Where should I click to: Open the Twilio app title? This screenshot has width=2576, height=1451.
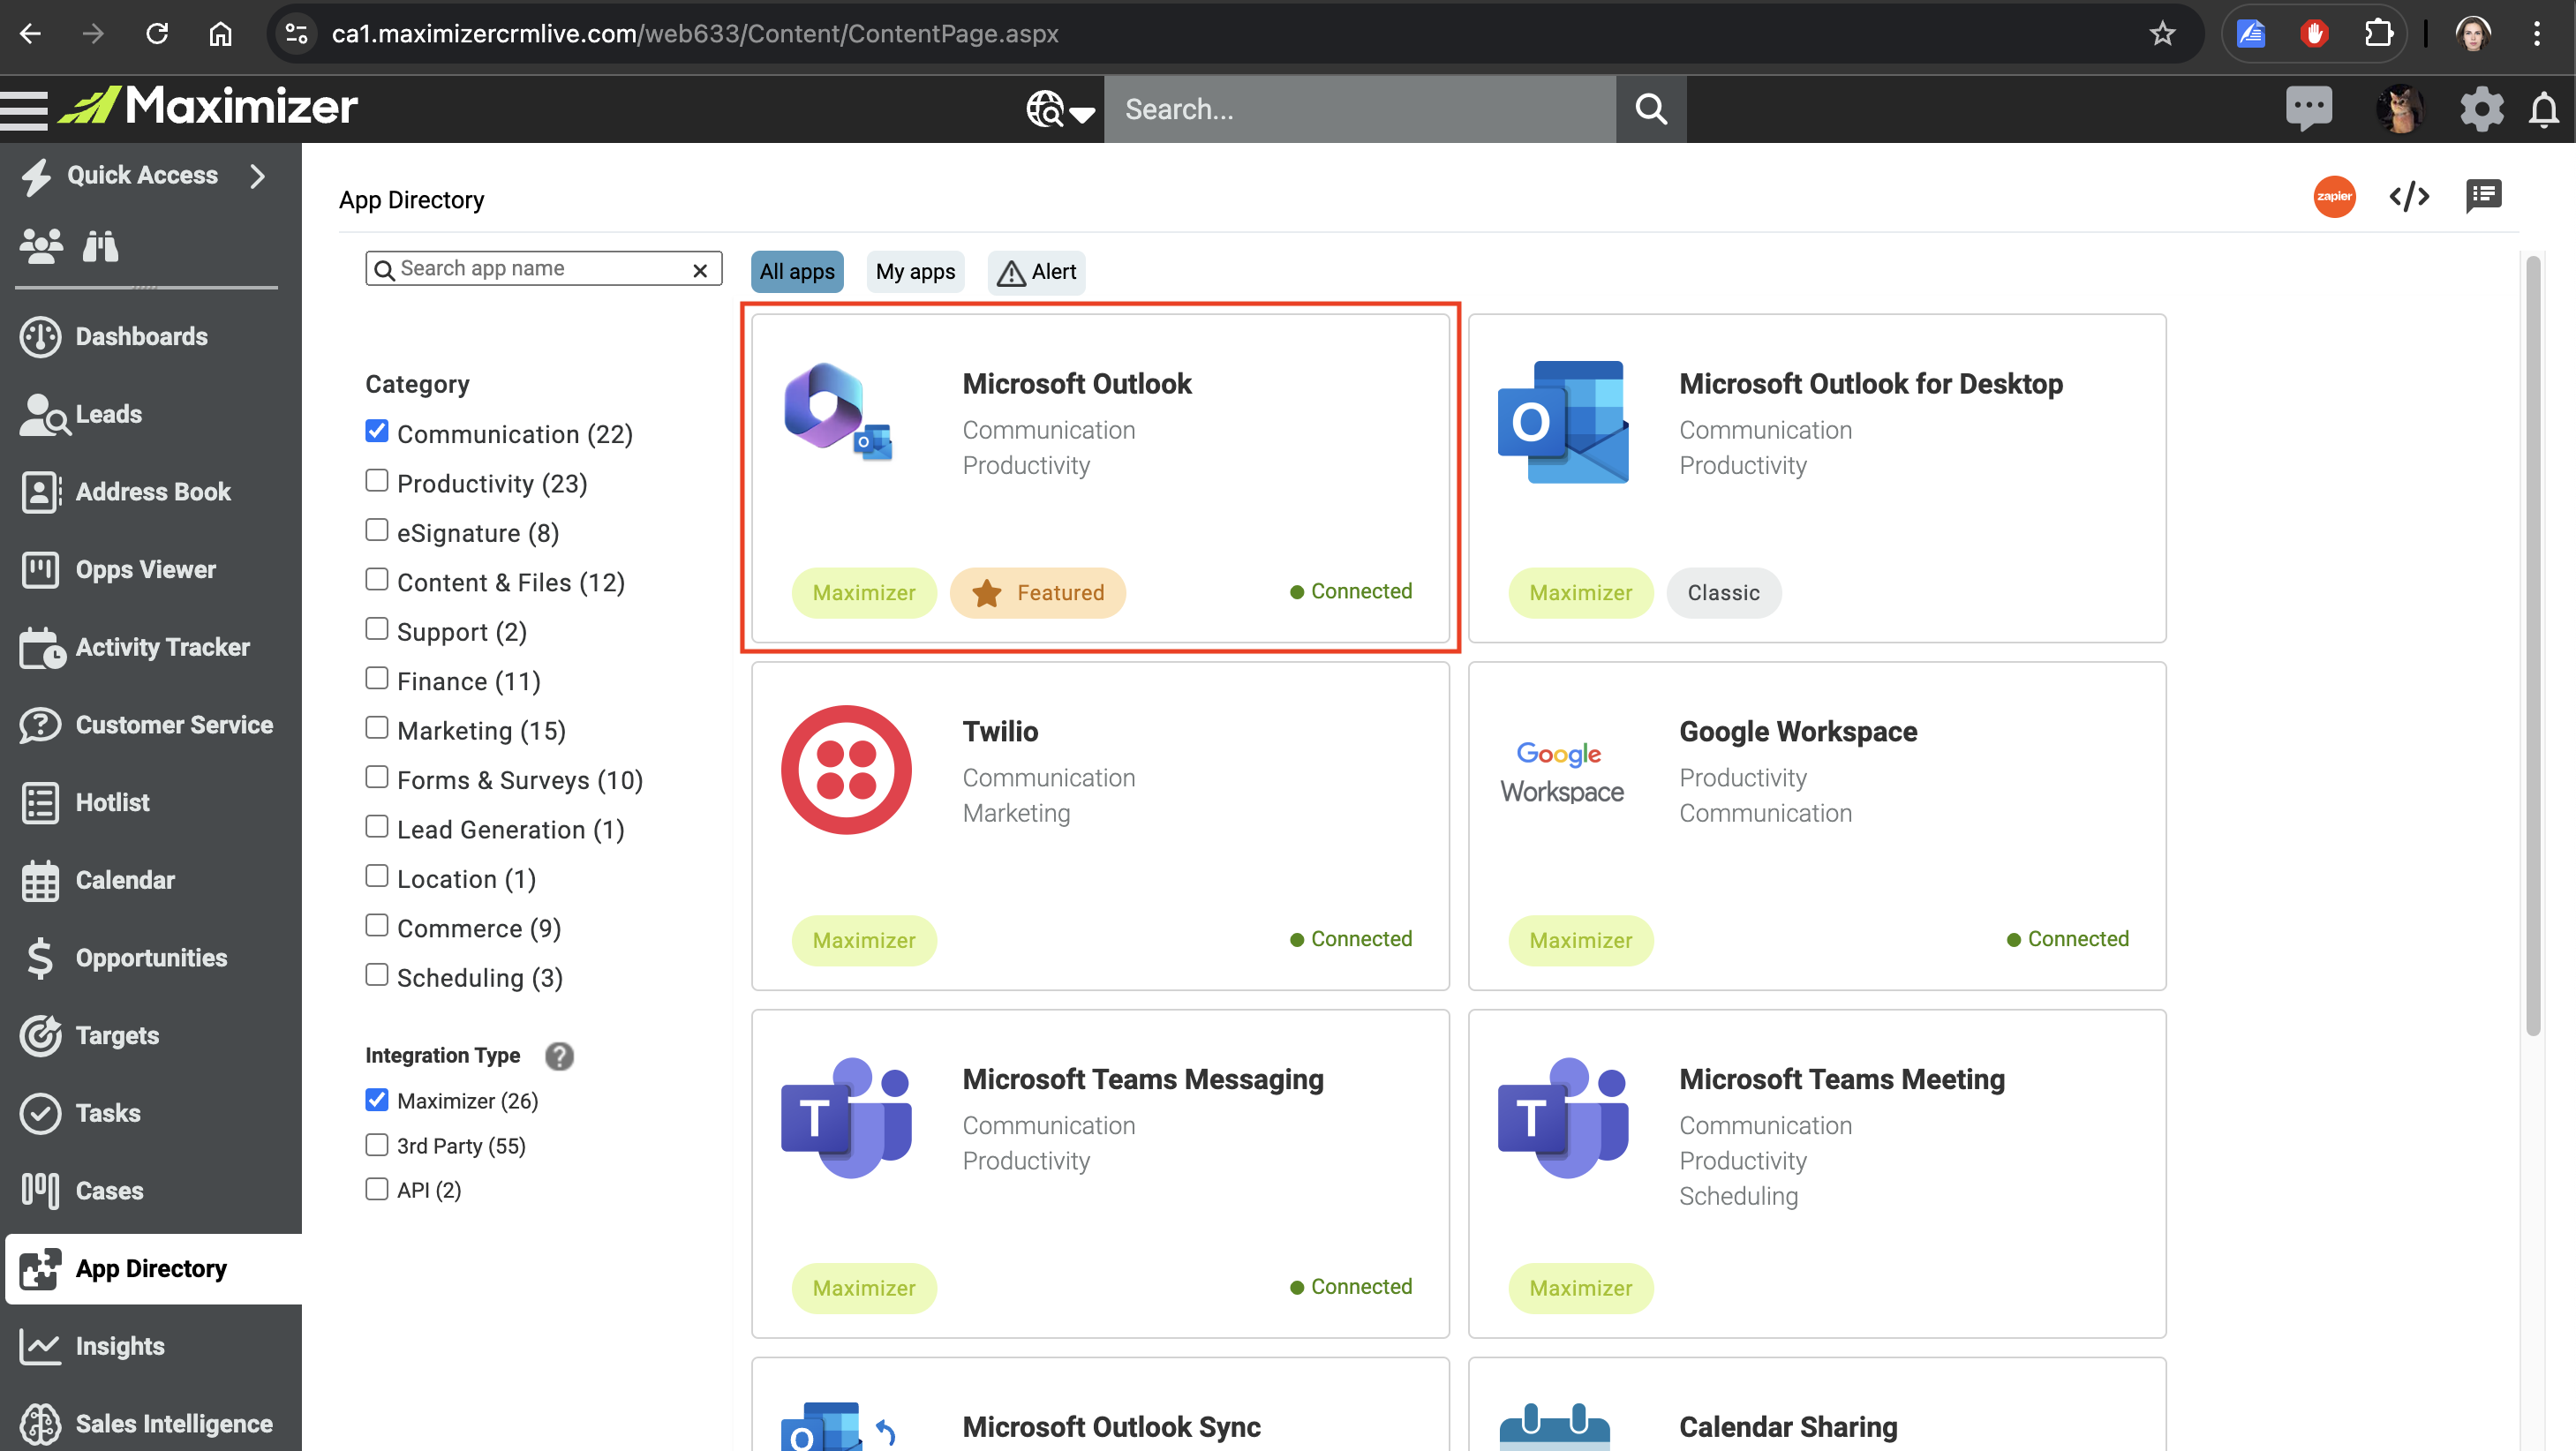[x=1000, y=732]
